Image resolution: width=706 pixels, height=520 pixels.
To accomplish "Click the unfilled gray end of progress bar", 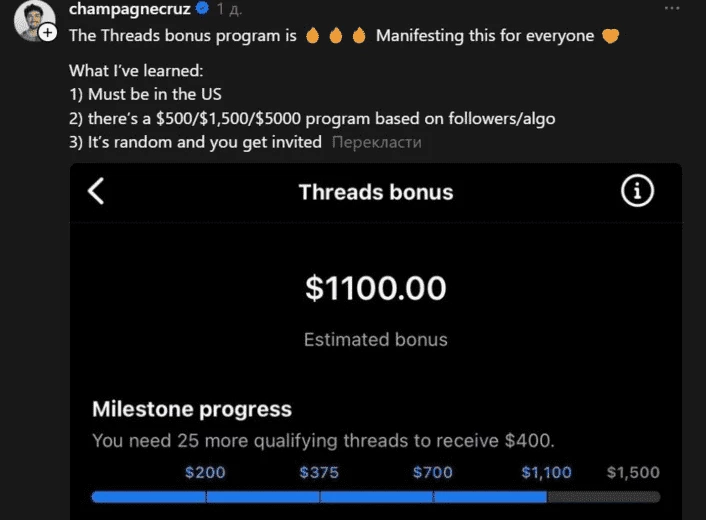I will pyautogui.click(x=603, y=497).
